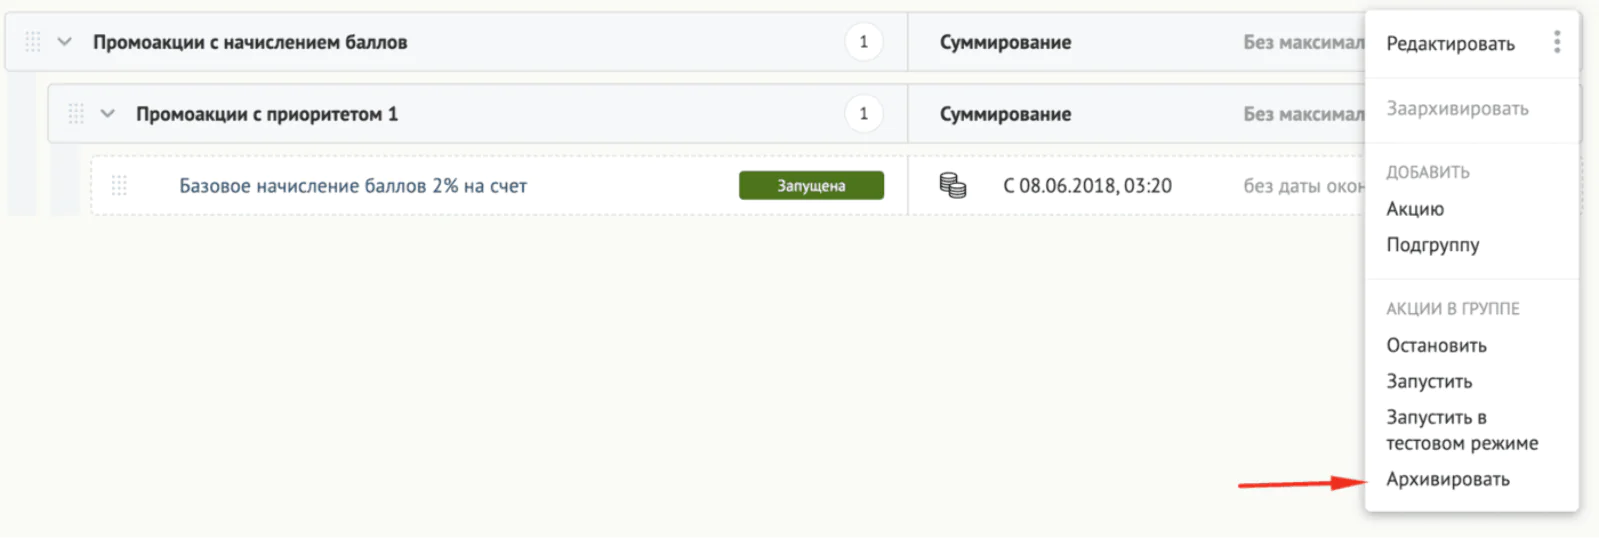Select Акцию under Добавить
This screenshot has height=538, width=1599.
click(x=1415, y=209)
